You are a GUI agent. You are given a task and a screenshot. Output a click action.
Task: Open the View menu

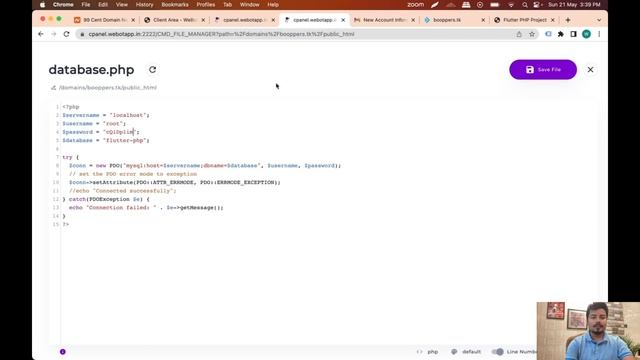[122, 4]
